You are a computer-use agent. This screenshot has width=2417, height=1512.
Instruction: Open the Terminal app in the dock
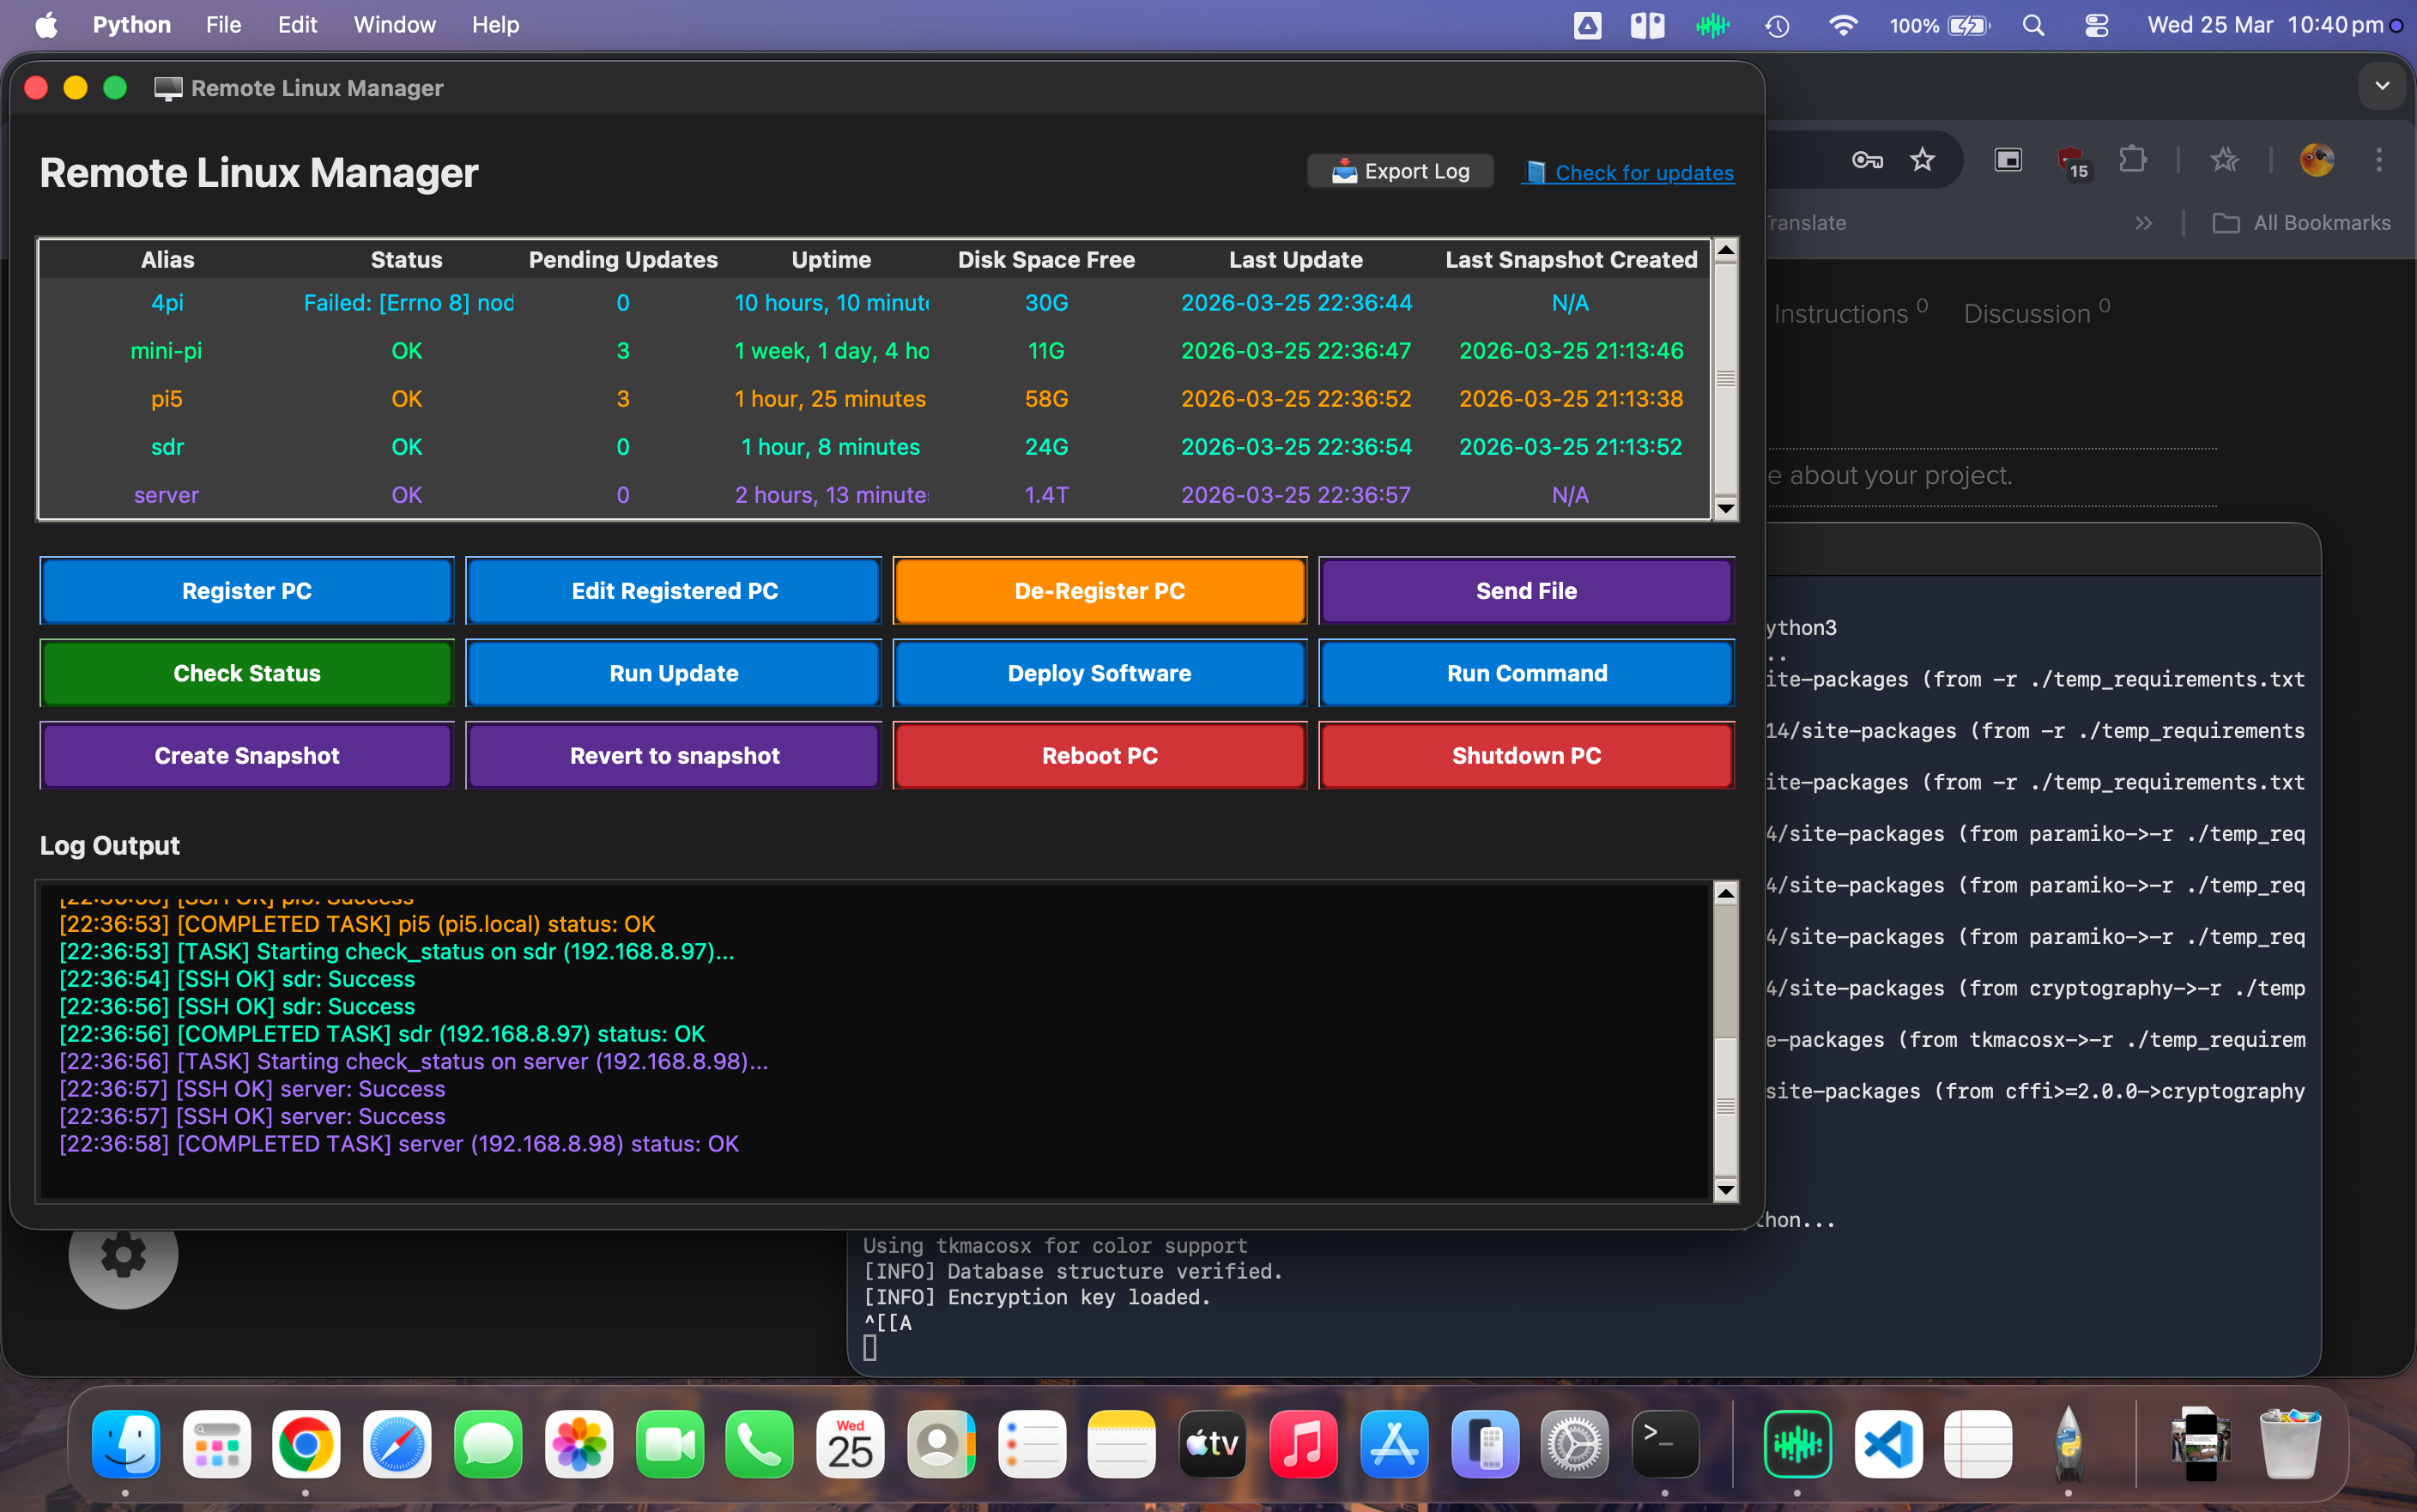(x=1664, y=1444)
